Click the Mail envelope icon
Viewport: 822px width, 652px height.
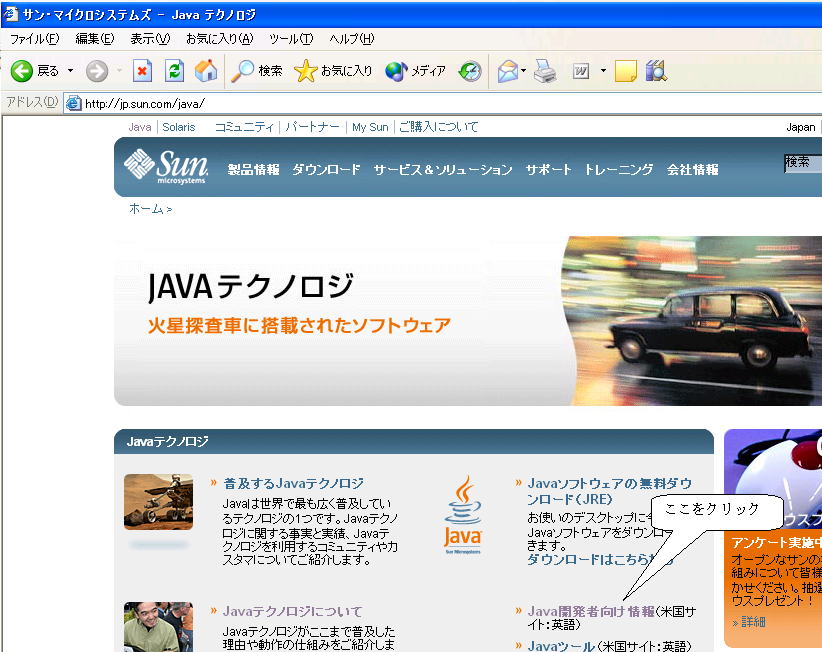507,71
